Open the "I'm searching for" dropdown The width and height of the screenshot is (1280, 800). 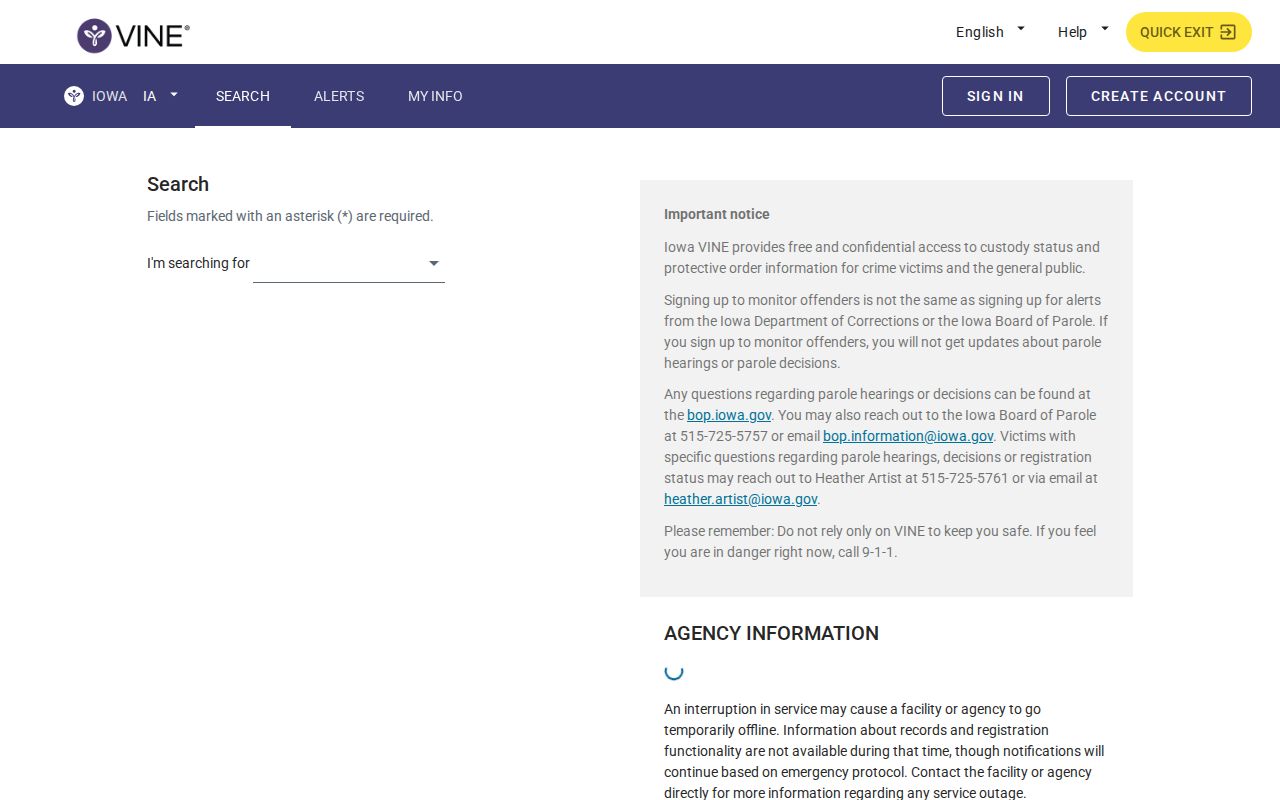(349, 264)
